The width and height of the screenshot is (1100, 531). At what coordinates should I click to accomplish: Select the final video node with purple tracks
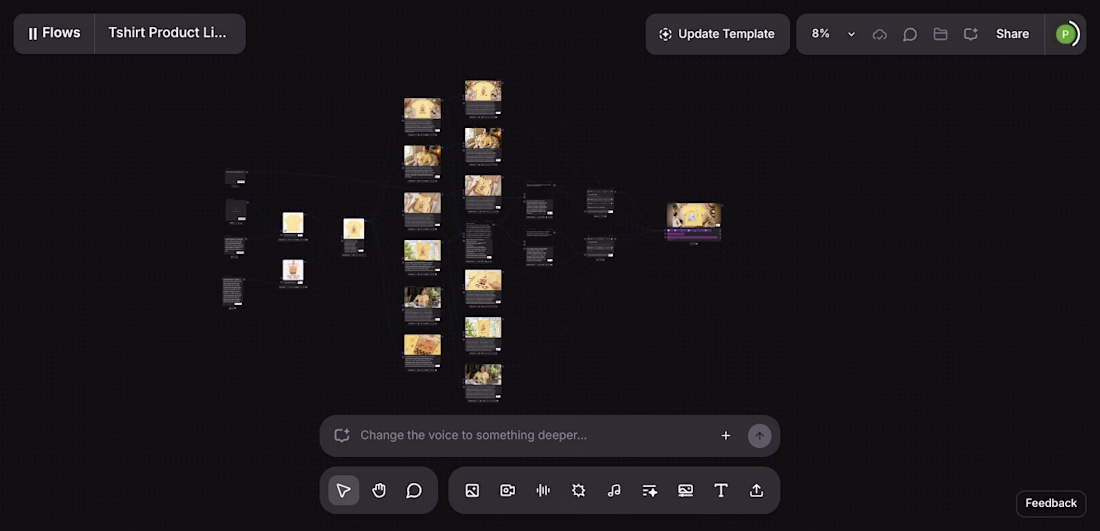(694, 223)
